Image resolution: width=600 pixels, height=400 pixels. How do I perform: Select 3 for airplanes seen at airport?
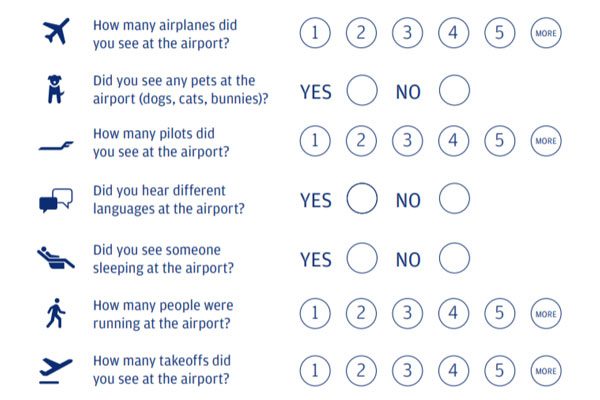(408, 33)
